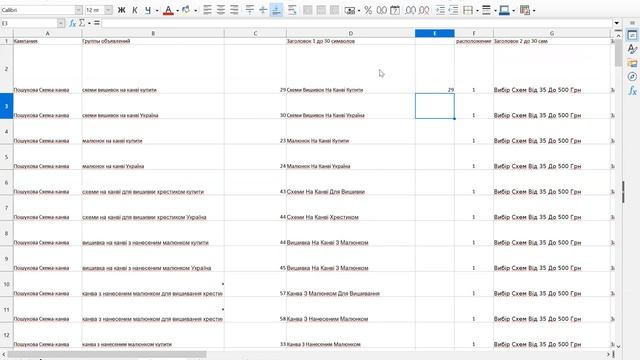This screenshot has width=640, height=360.
Task: Select row 6 header
Action: click(7, 182)
